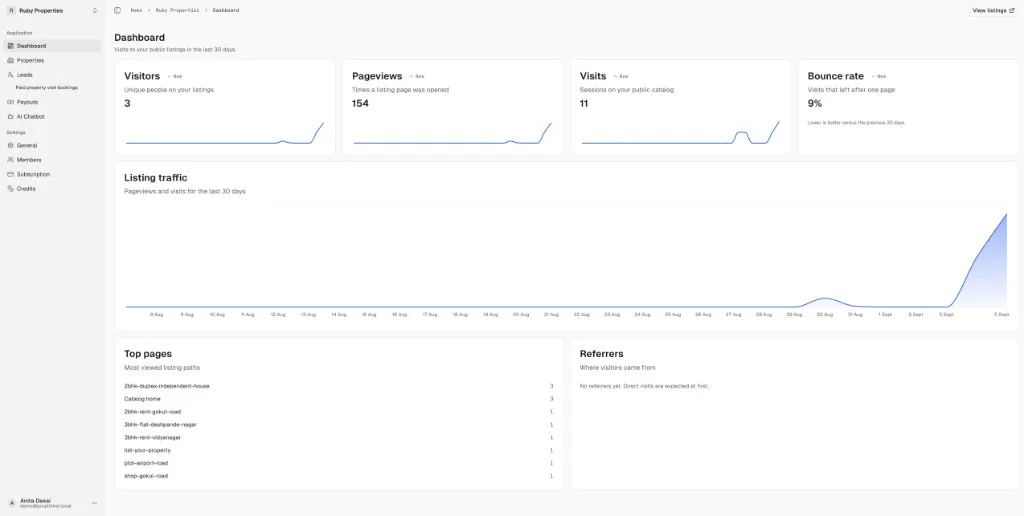Image resolution: width=1024 pixels, height=516 pixels.
Task: Select the 2bhk-duplex-independent-house row
Action: [x=338, y=386]
